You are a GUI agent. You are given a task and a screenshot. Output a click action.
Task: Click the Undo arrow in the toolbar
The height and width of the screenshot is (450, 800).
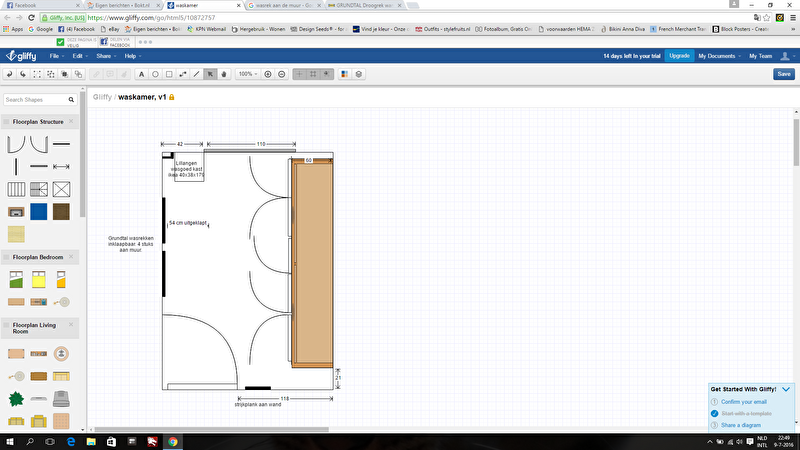tap(10, 74)
